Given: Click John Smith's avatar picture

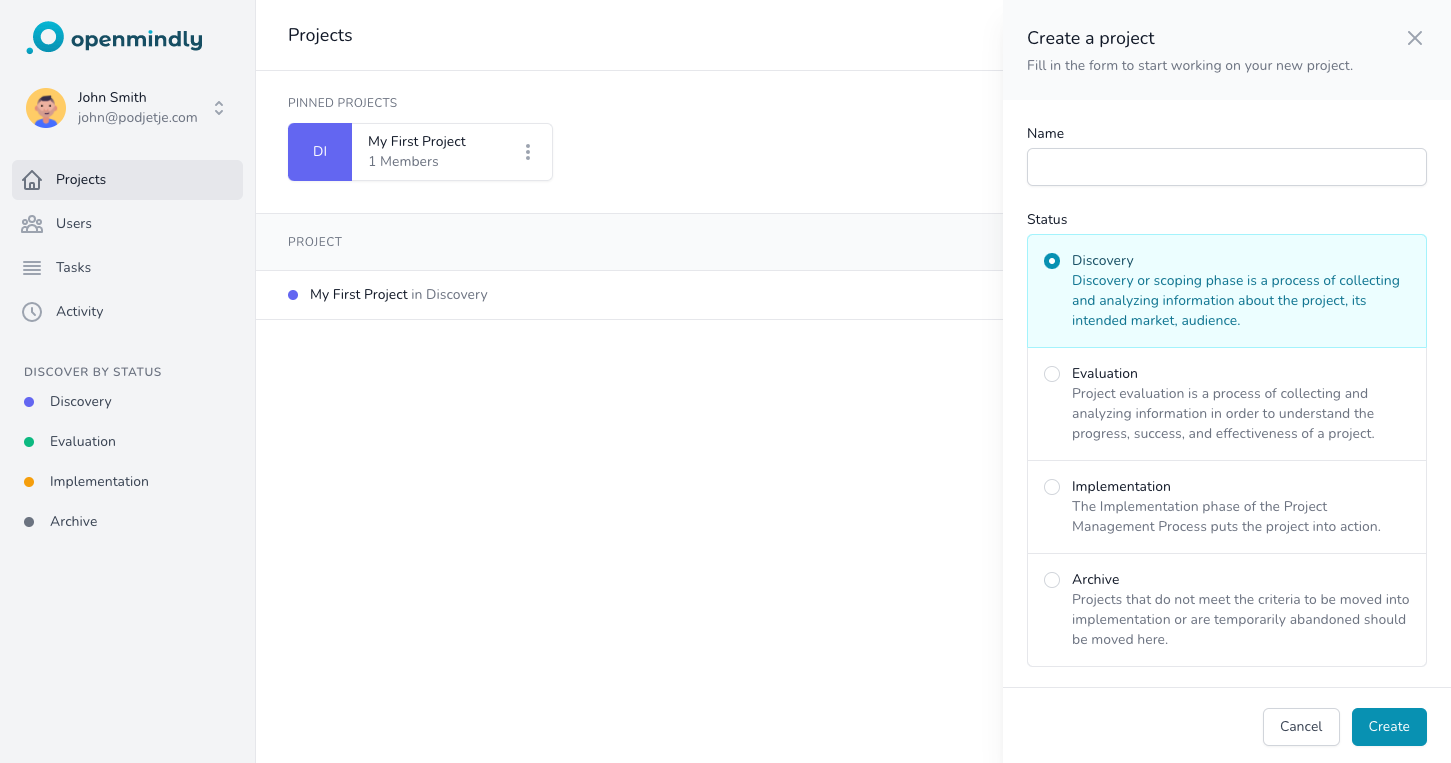Looking at the screenshot, I should click(x=46, y=108).
